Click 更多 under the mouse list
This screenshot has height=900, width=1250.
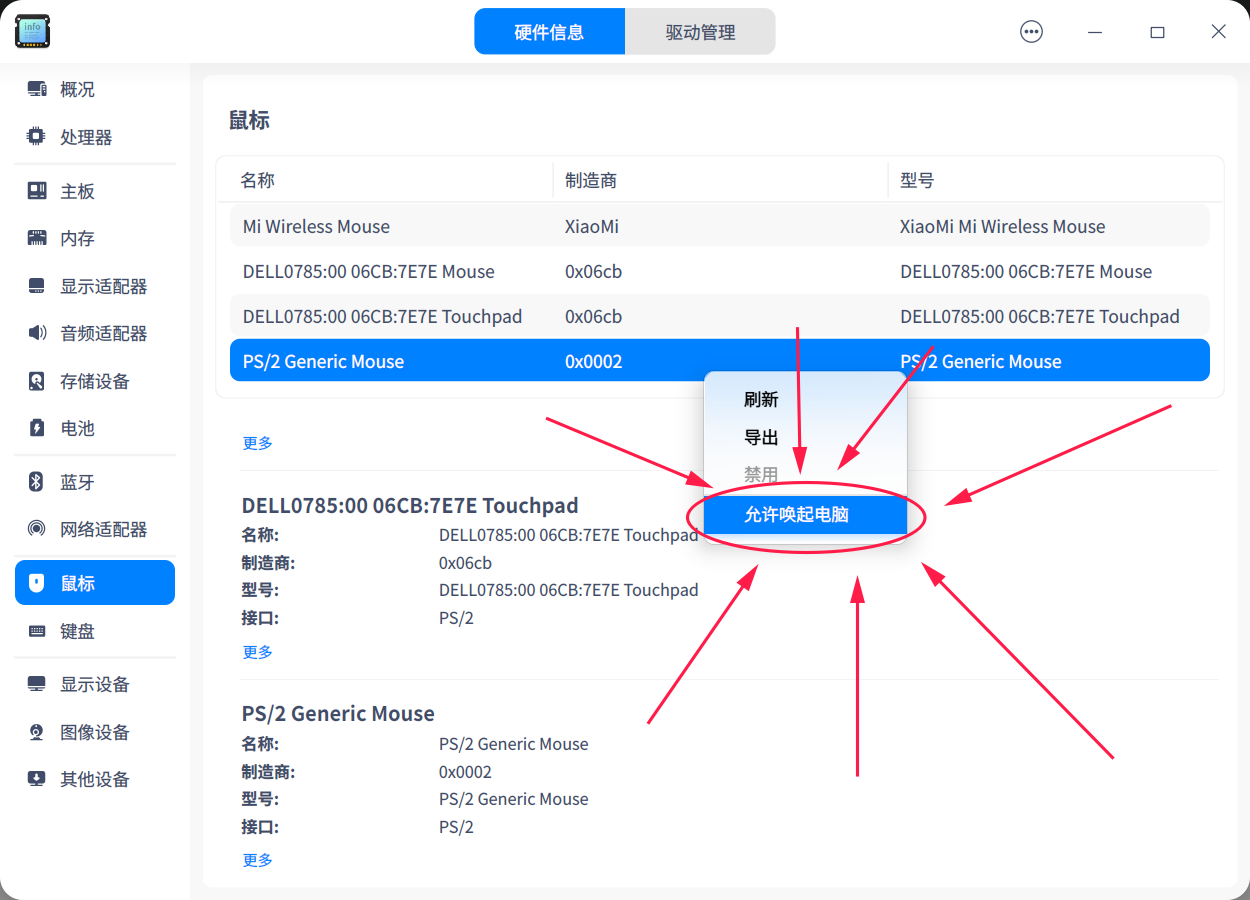(257, 443)
